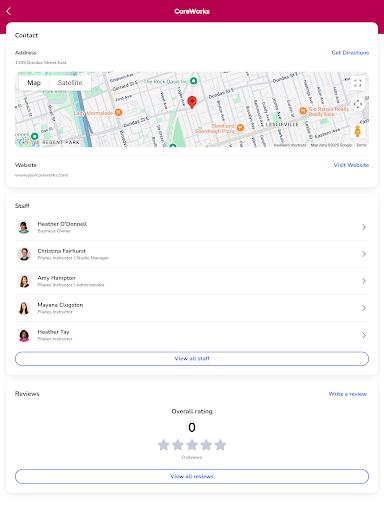
Task: Select the 'Business Owner' role text
Action: [54, 231]
